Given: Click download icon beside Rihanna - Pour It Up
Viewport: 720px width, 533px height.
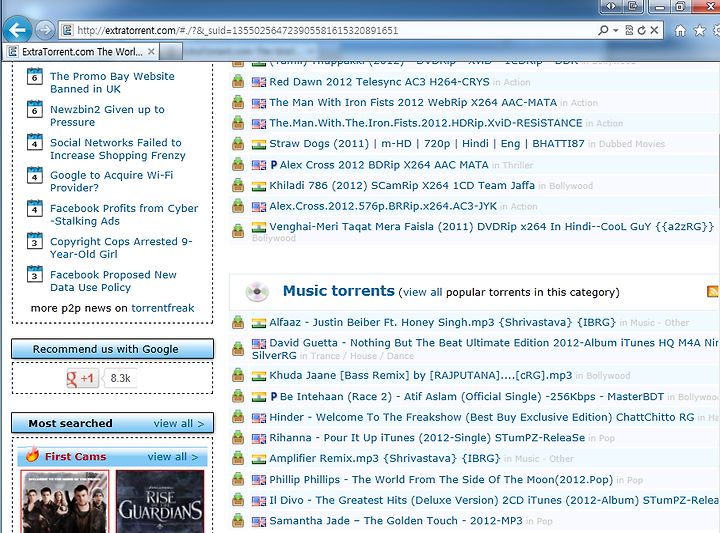Looking at the screenshot, I should point(238,437).
